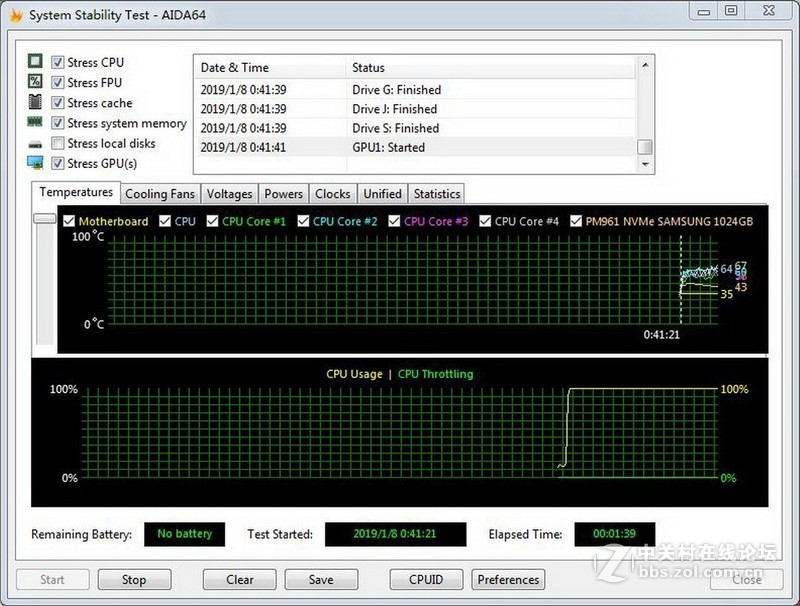Open the Cooling Fans tab
This screenshot has width=800, height=606.
pos(160,193)
